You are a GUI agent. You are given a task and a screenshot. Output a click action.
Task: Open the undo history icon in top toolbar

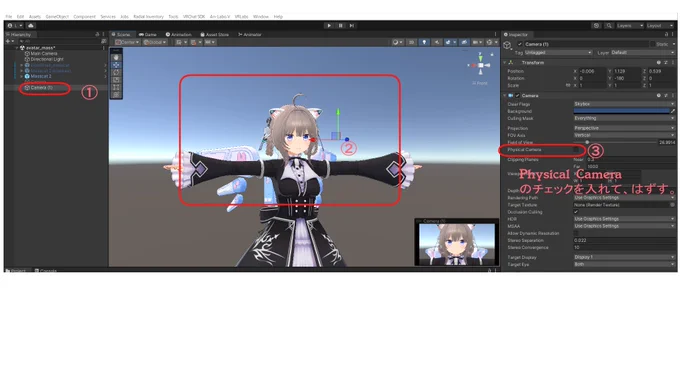[x=597, y=26]
